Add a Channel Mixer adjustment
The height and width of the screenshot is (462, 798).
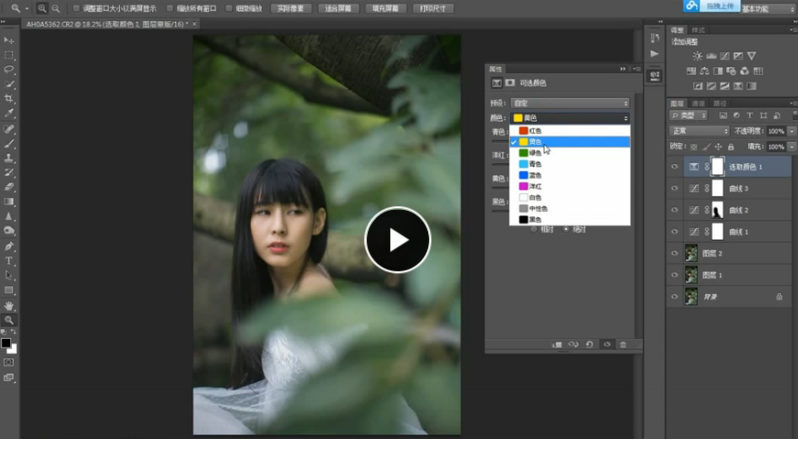coord(745,71)
